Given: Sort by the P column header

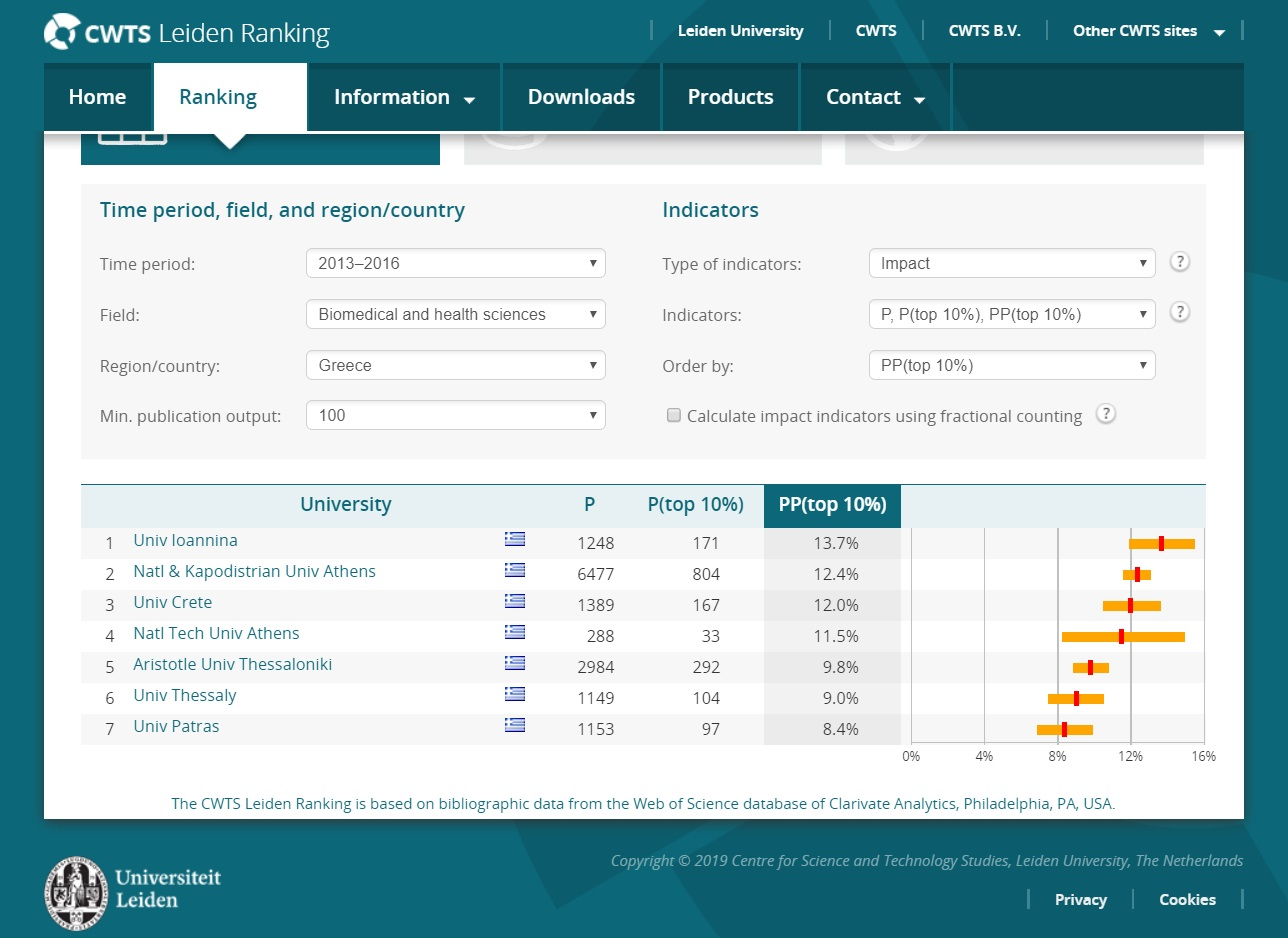Looking at the screenshot, I should pyautogui.click(x=589, y=505).
